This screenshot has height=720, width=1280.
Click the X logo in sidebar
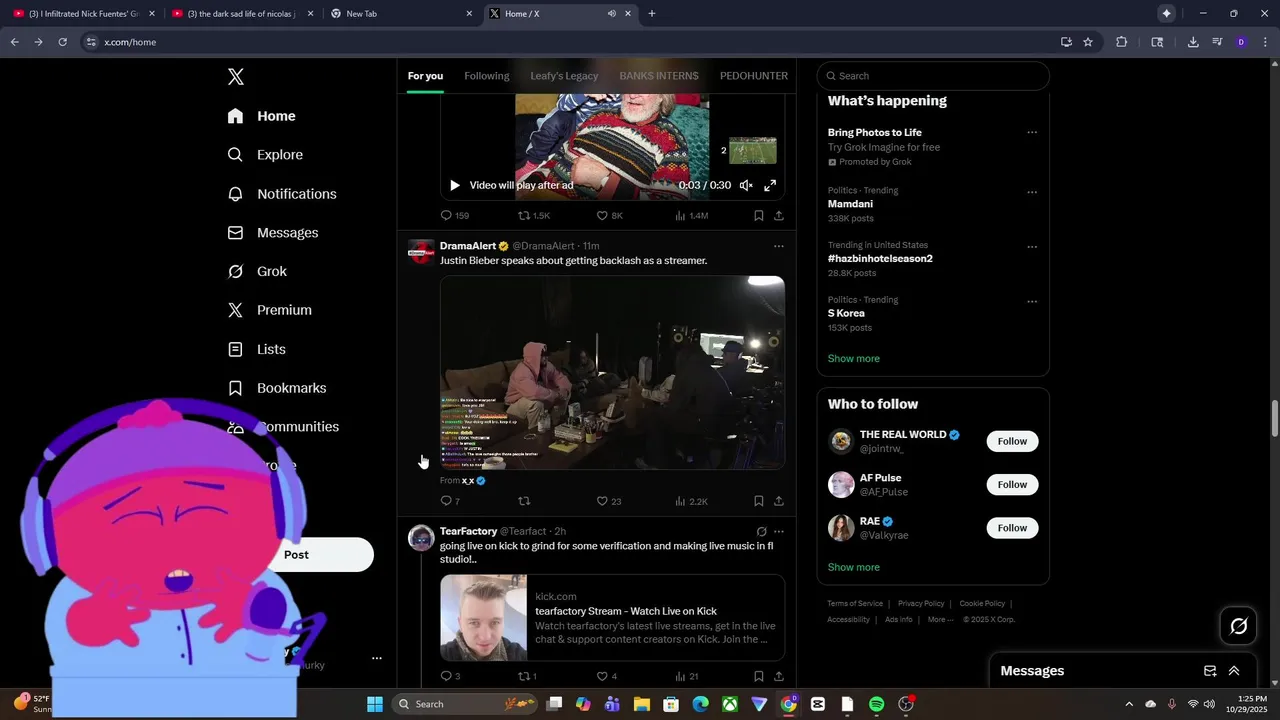click(235, 77)
